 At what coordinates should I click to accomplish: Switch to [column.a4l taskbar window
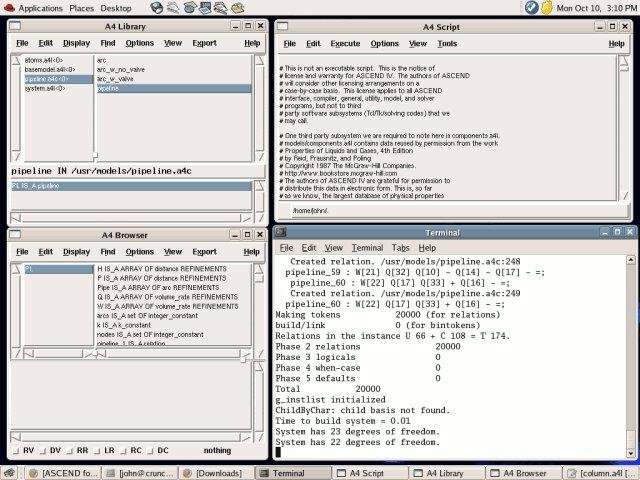coord(600,473)
